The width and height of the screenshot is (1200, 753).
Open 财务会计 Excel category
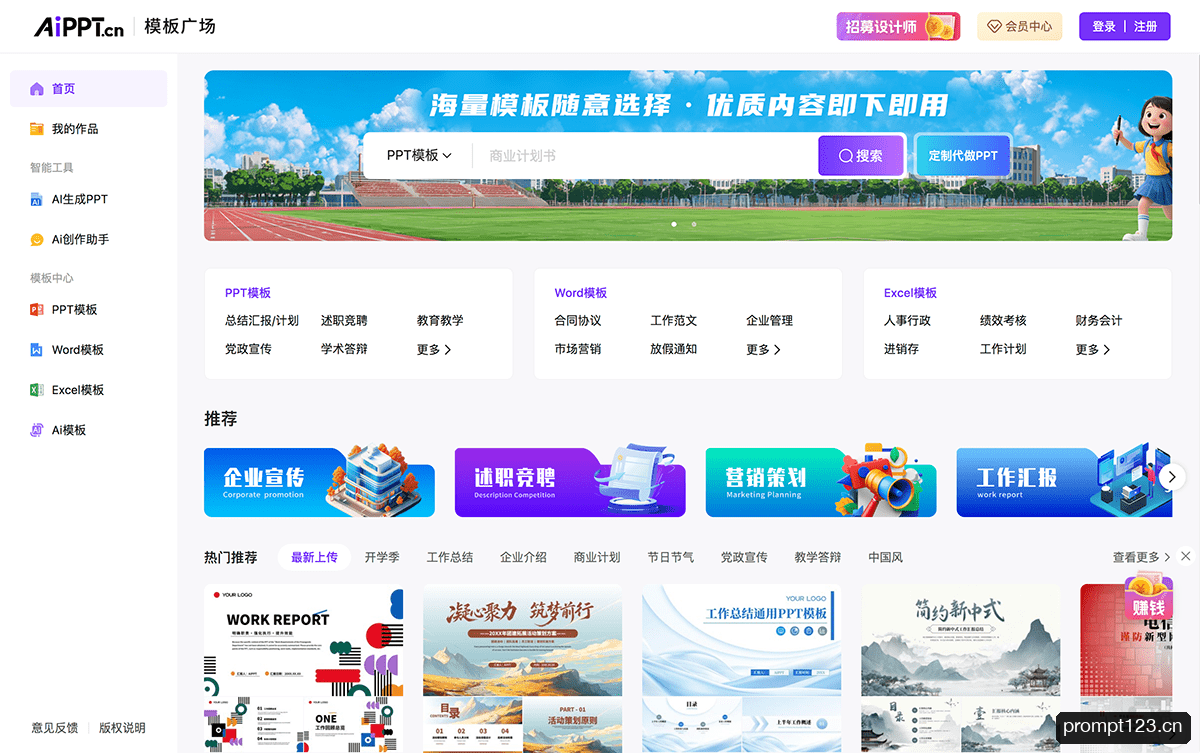point(1099,321)
